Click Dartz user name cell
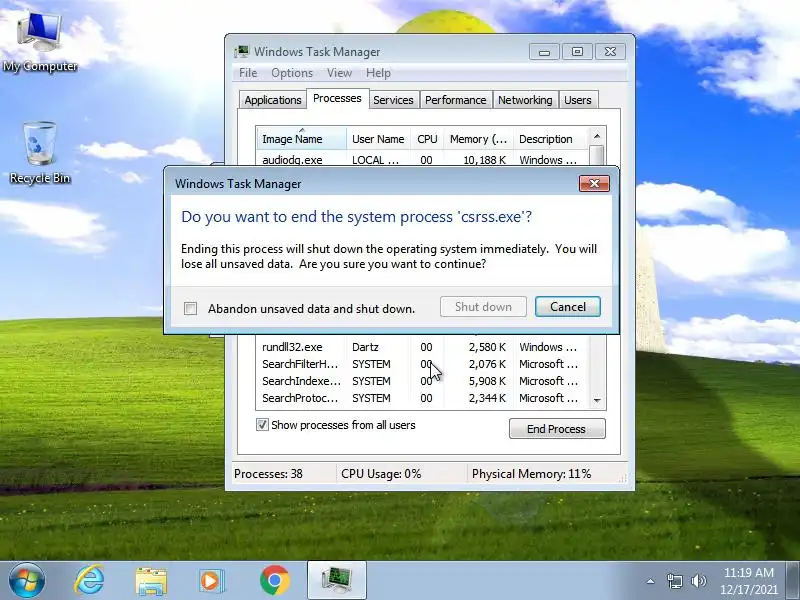The image size is (800, 600). 365,347
